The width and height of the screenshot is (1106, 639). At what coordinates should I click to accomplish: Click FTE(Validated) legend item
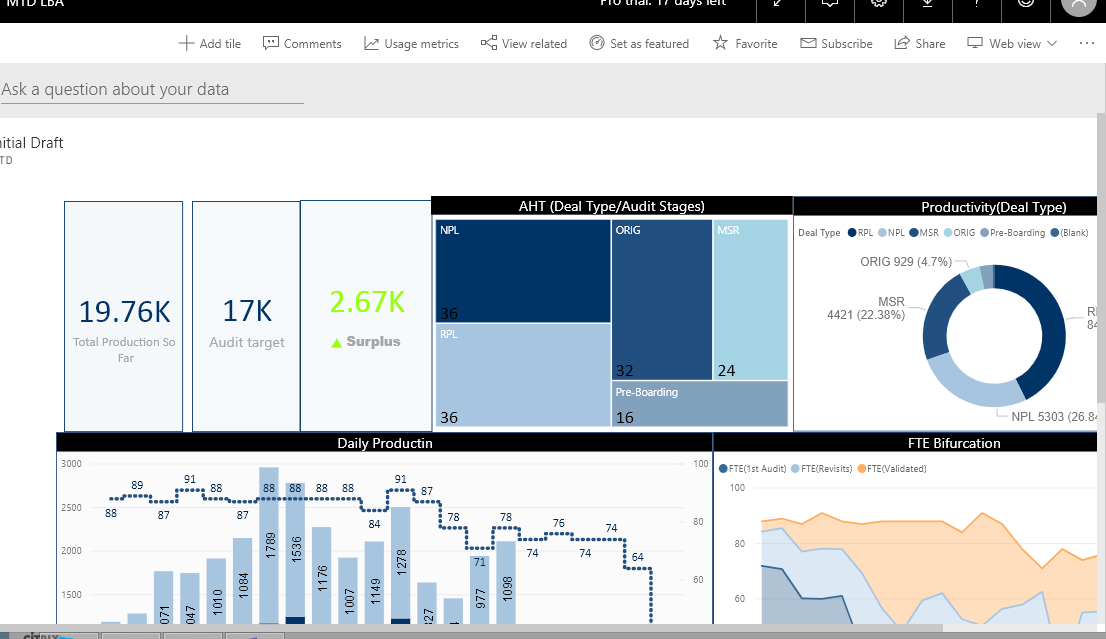point(892,468)
